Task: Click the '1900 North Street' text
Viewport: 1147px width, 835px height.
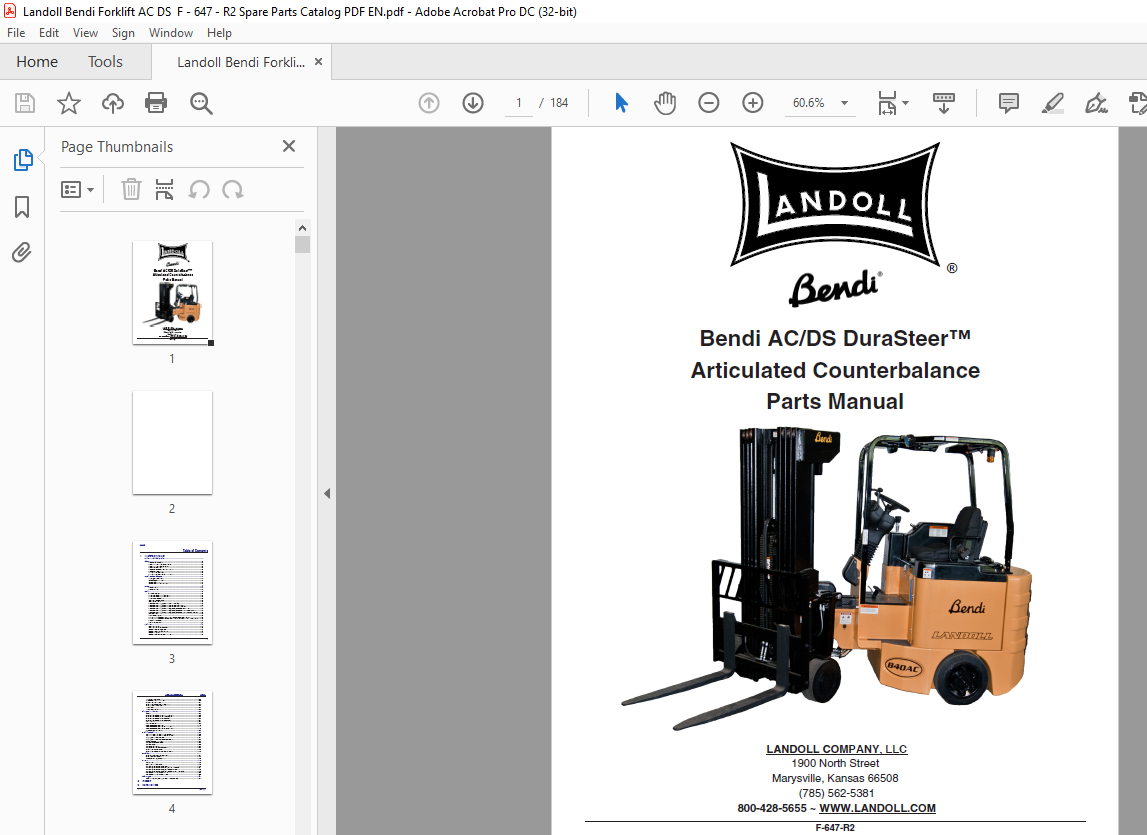Action: point(835,763)
